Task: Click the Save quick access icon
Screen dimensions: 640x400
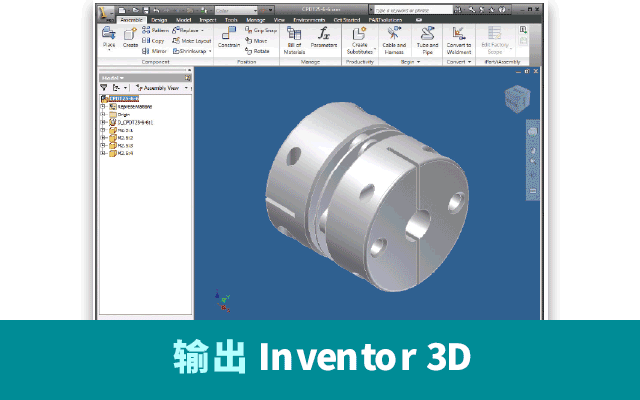Action: click(146, 10)
